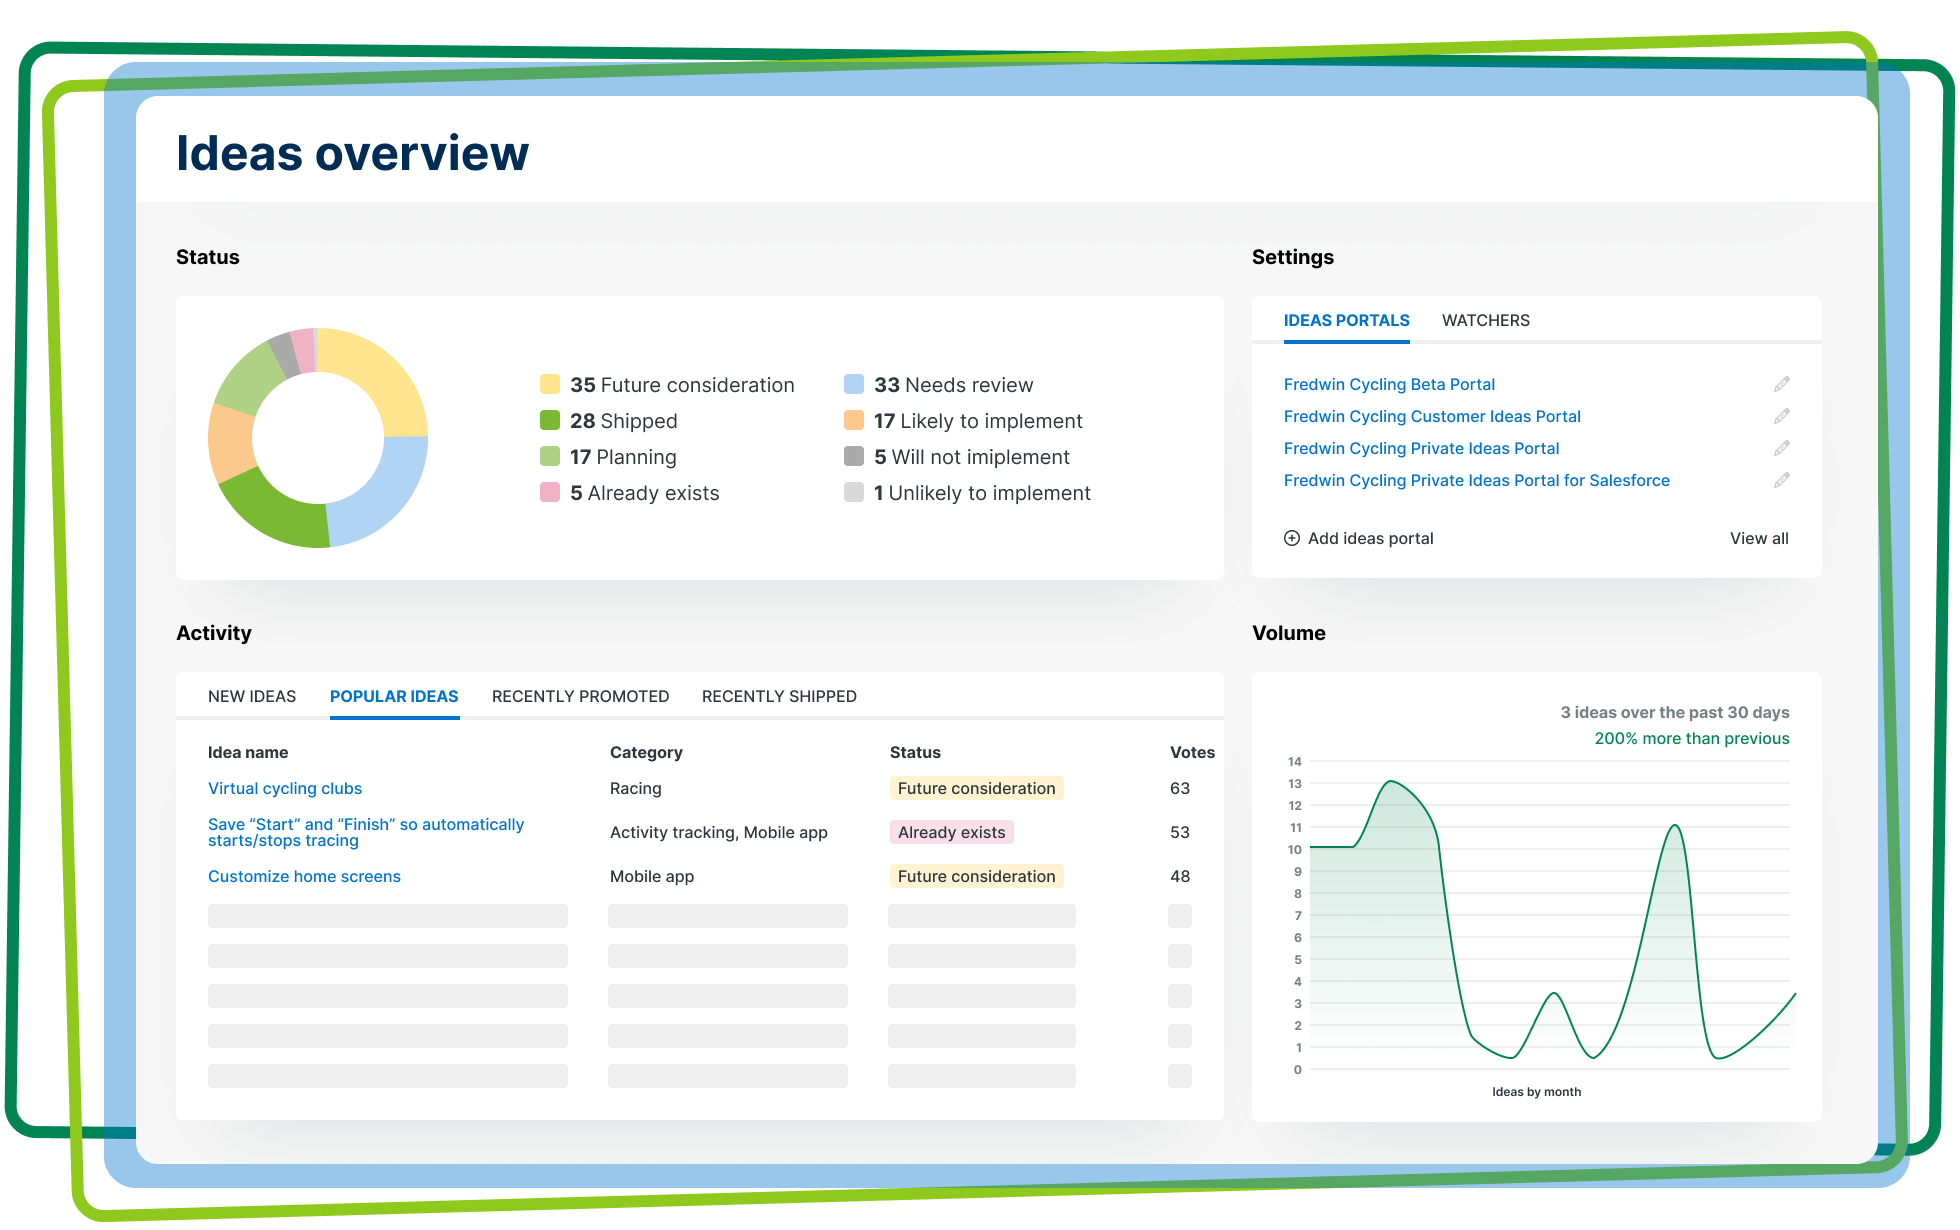Switch to the RECENTLY SHIPPED tab
The image size is (1960, 1230).
[x=779, y=696]
